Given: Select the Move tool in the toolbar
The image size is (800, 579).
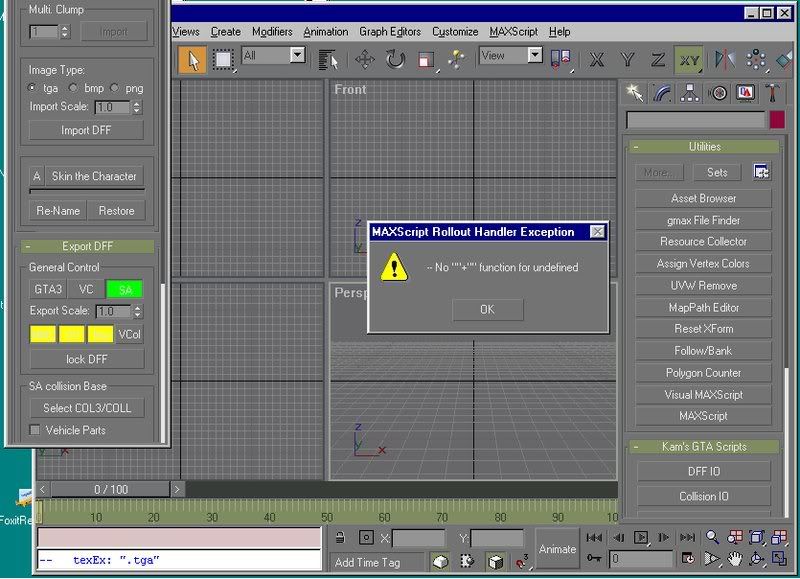Looking at the screenshot, I should [x=364, y=60].
